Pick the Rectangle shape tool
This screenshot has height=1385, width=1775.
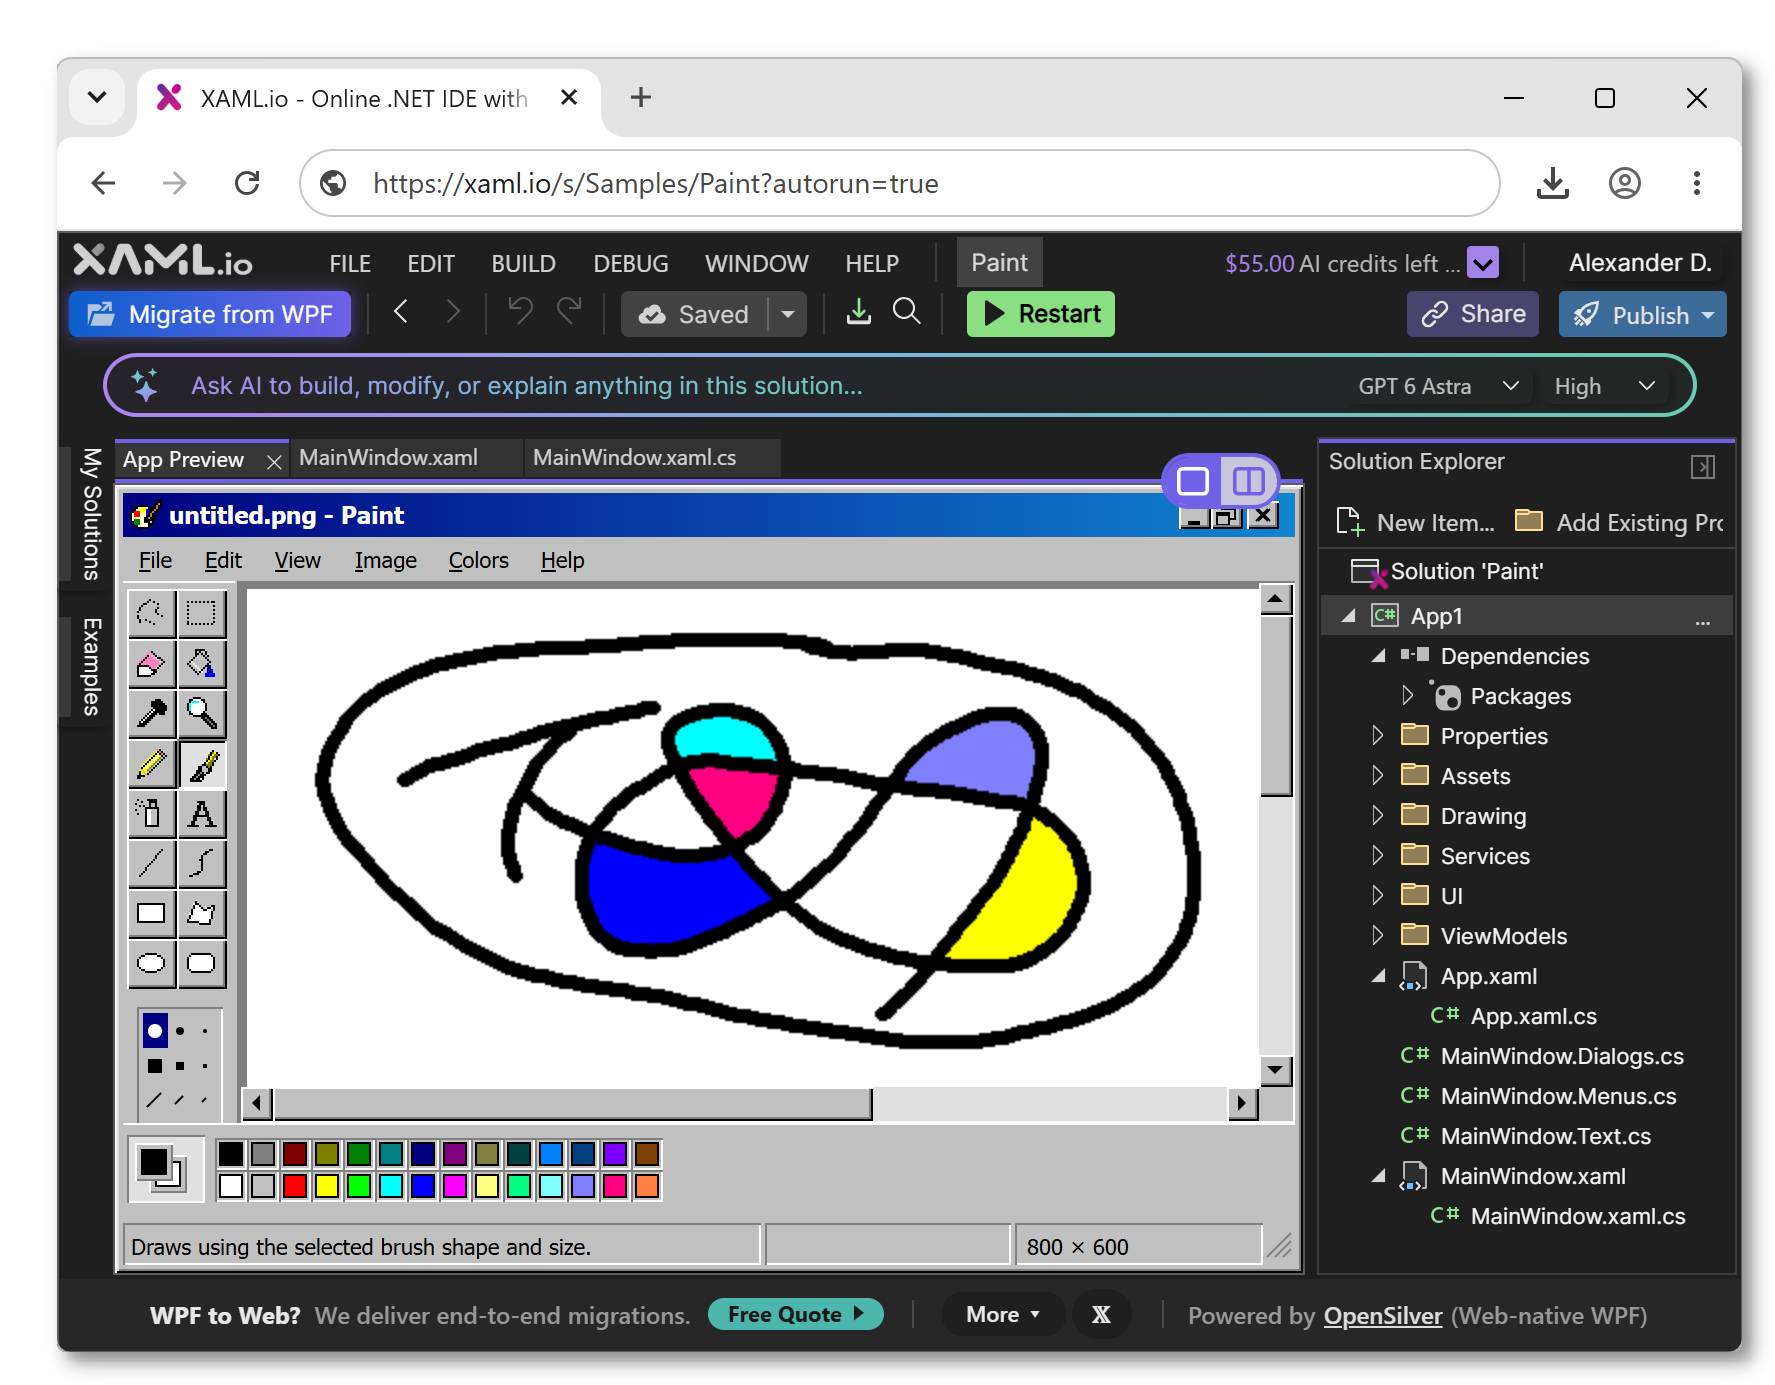[x=151, y=913]
